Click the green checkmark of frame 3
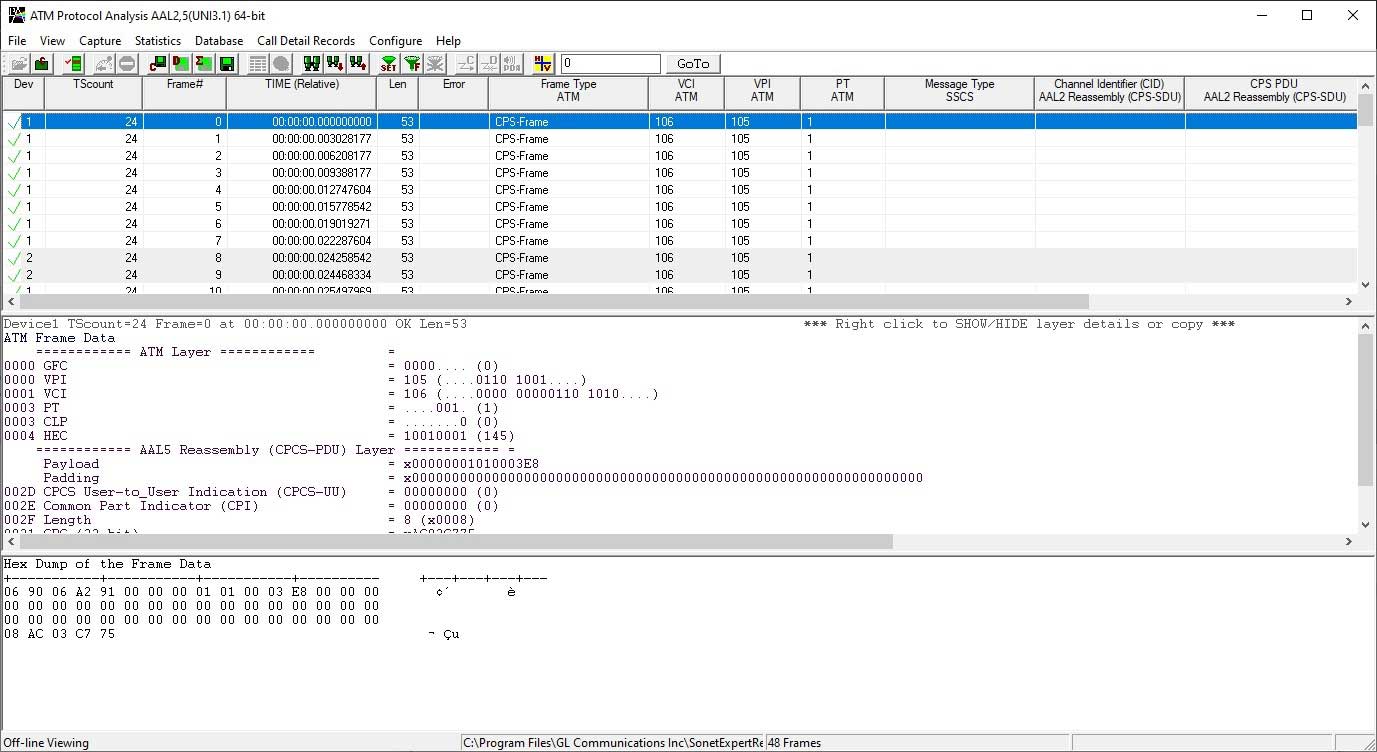 click(x=14, y=173)
